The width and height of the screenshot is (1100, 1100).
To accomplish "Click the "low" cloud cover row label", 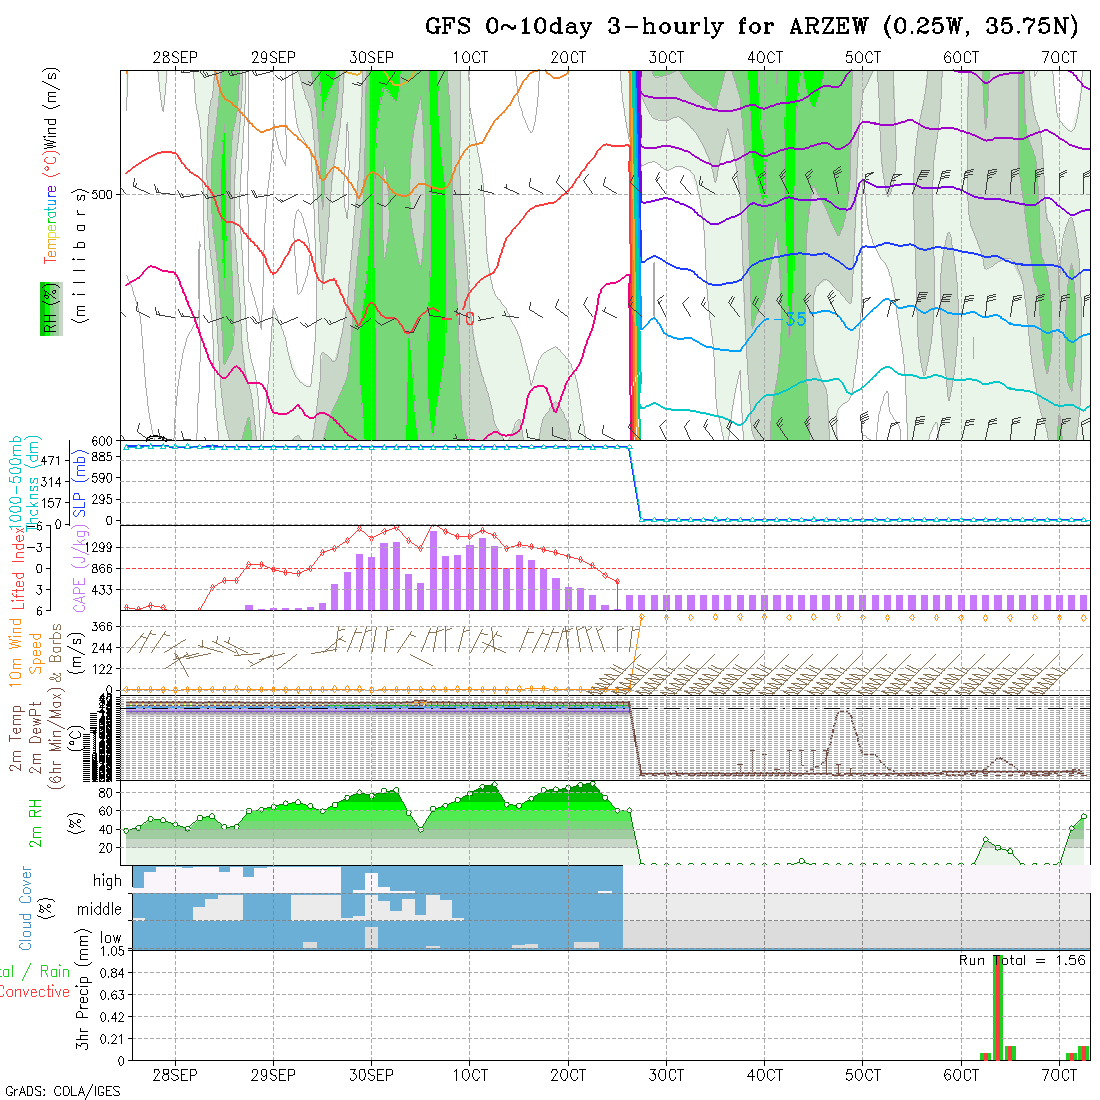I will 109,939.
